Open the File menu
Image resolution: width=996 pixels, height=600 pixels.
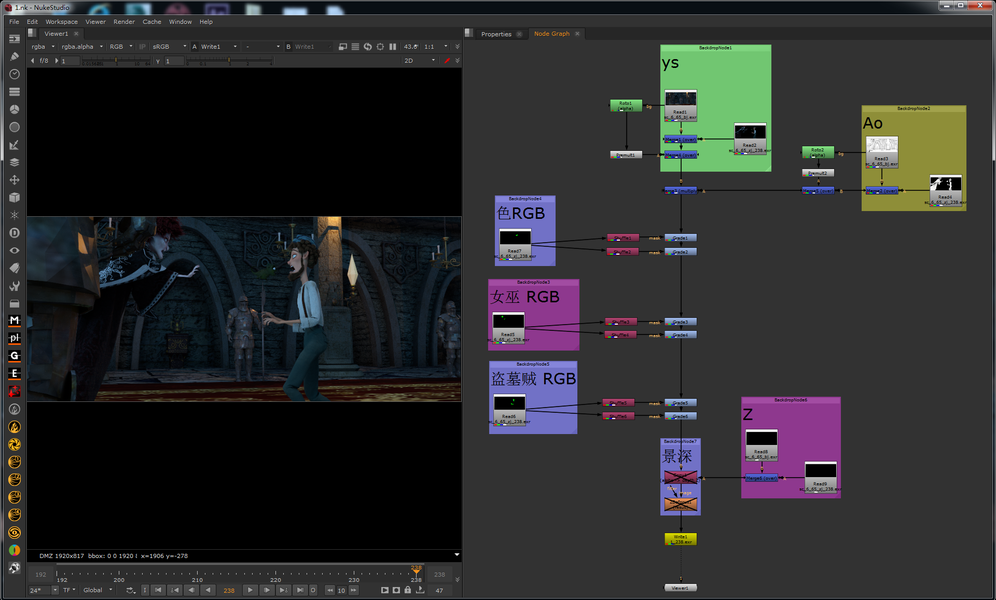coord(14,22)
